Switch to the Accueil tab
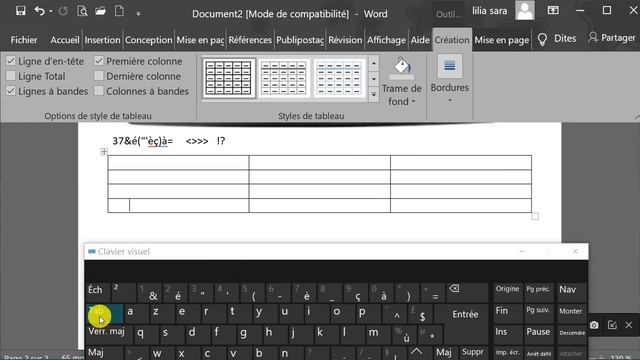640x360 pixels. [x=64, y=40]
